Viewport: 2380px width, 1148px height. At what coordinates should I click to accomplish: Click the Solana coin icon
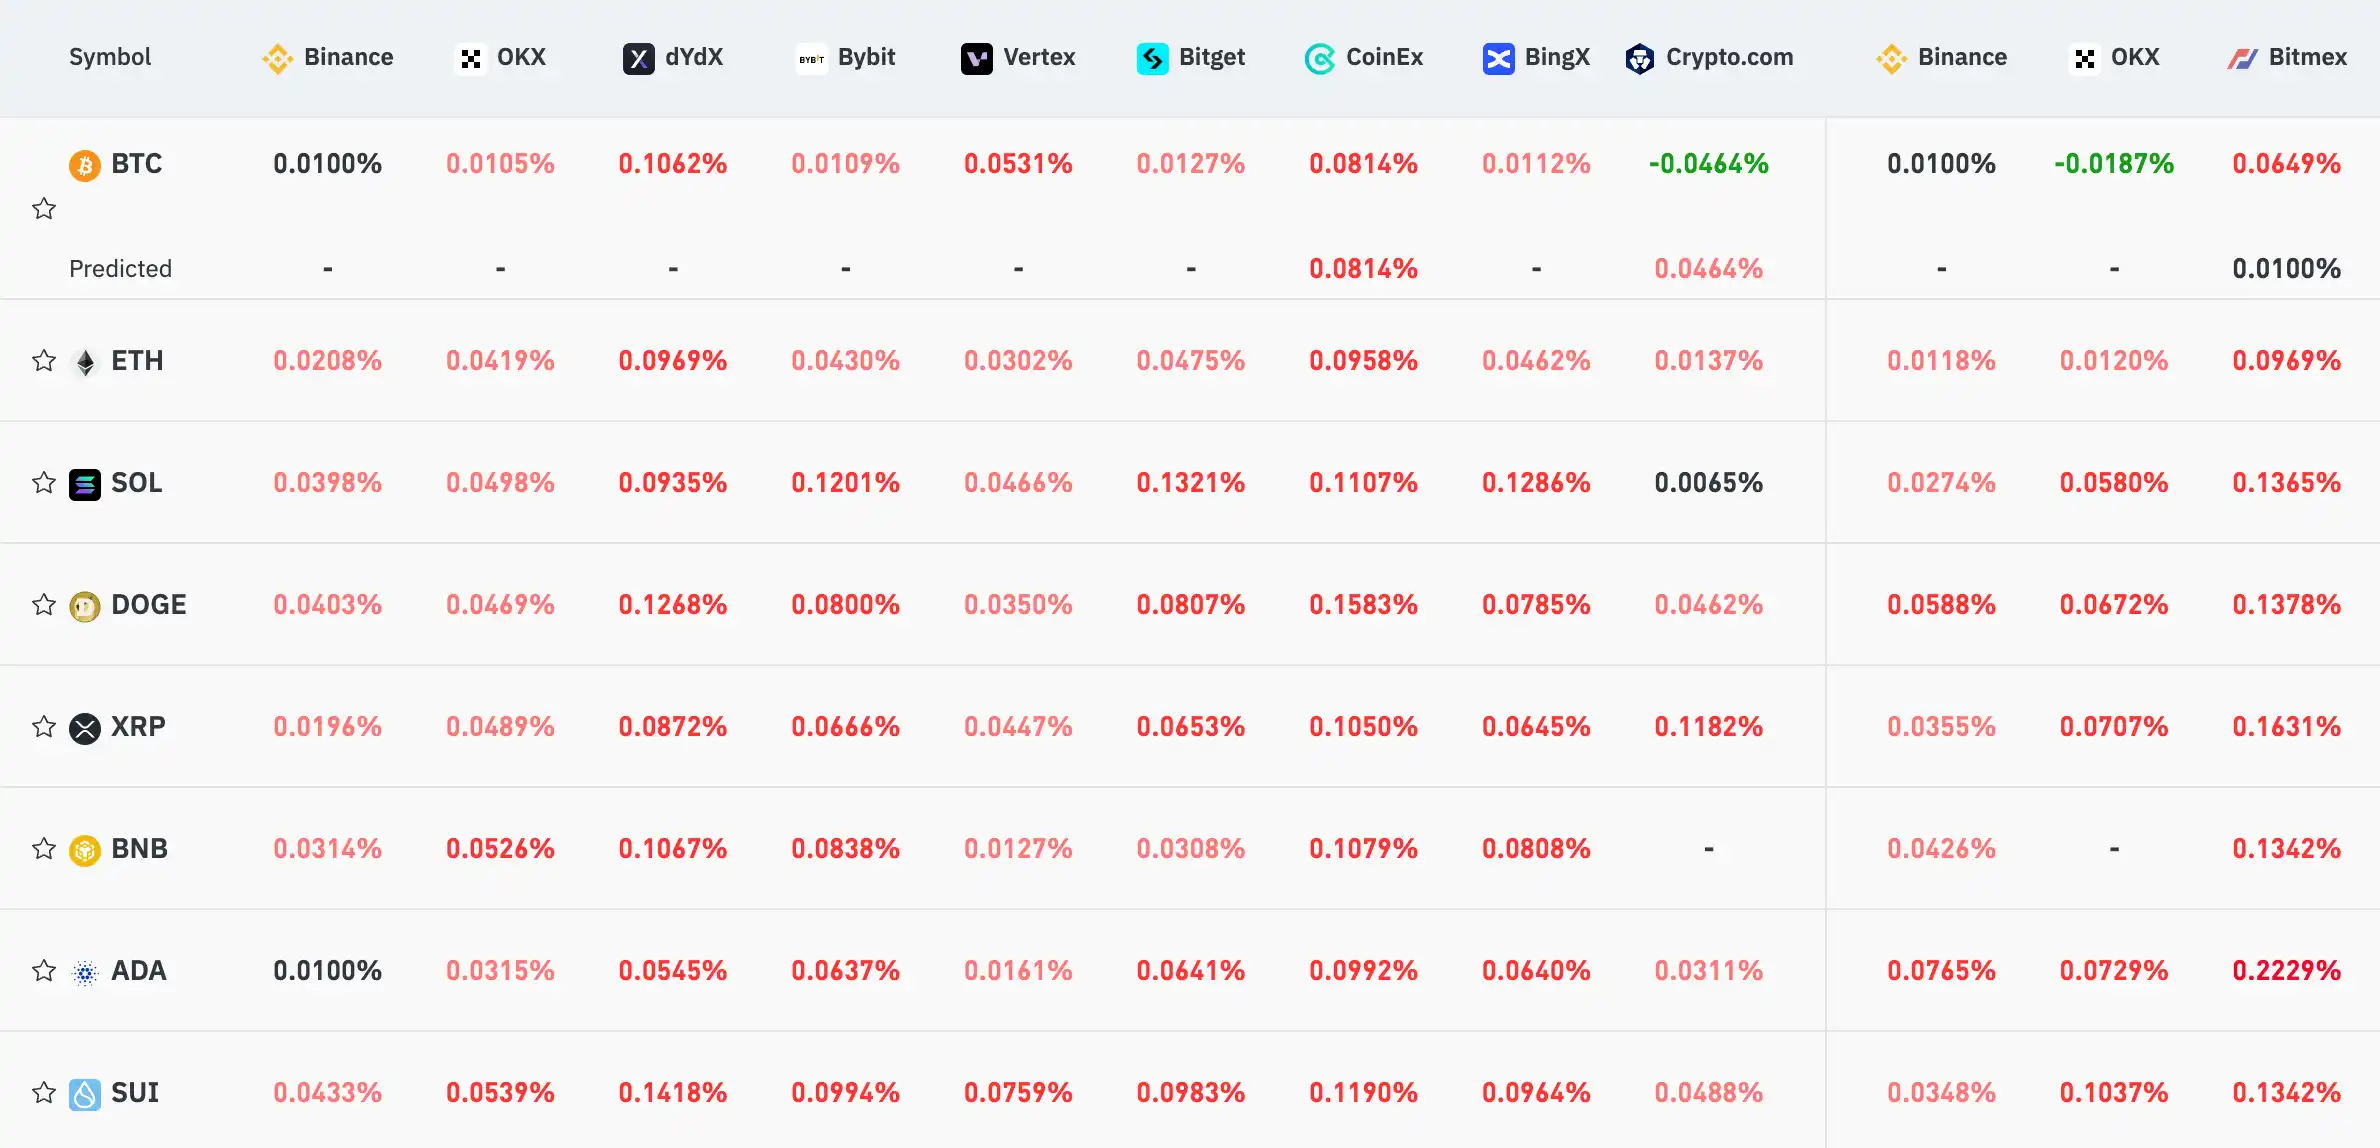(85, 484)
